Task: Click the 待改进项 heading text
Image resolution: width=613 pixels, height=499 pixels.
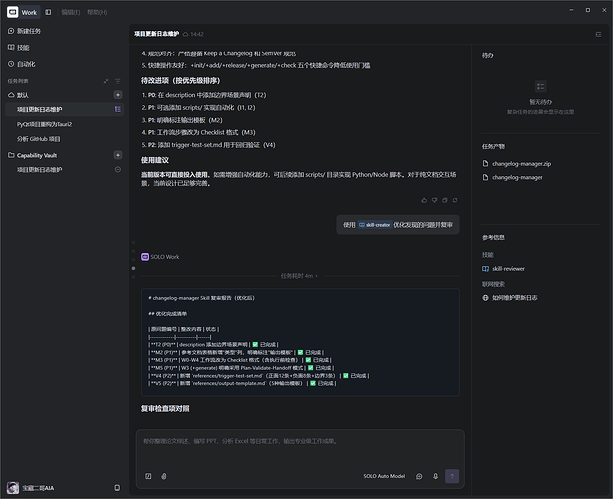Action: coord(181,81)
